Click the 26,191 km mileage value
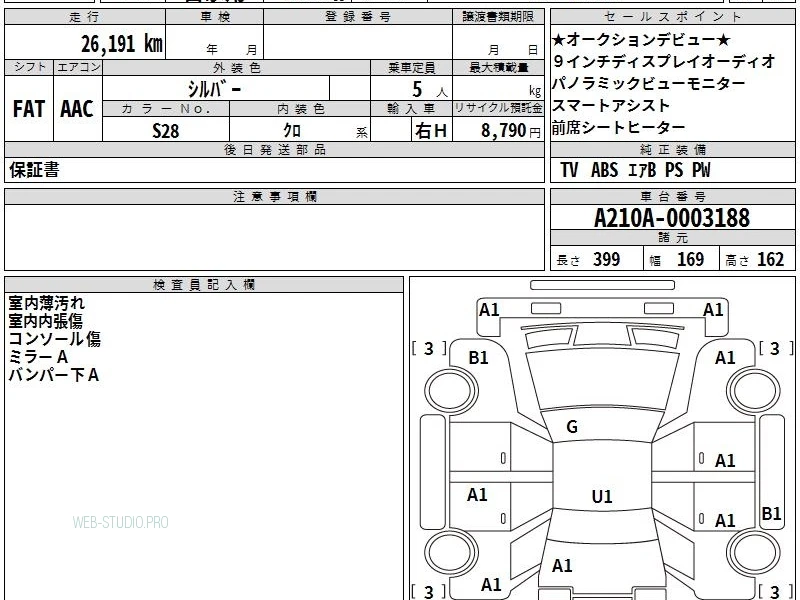 click(122, 44)
